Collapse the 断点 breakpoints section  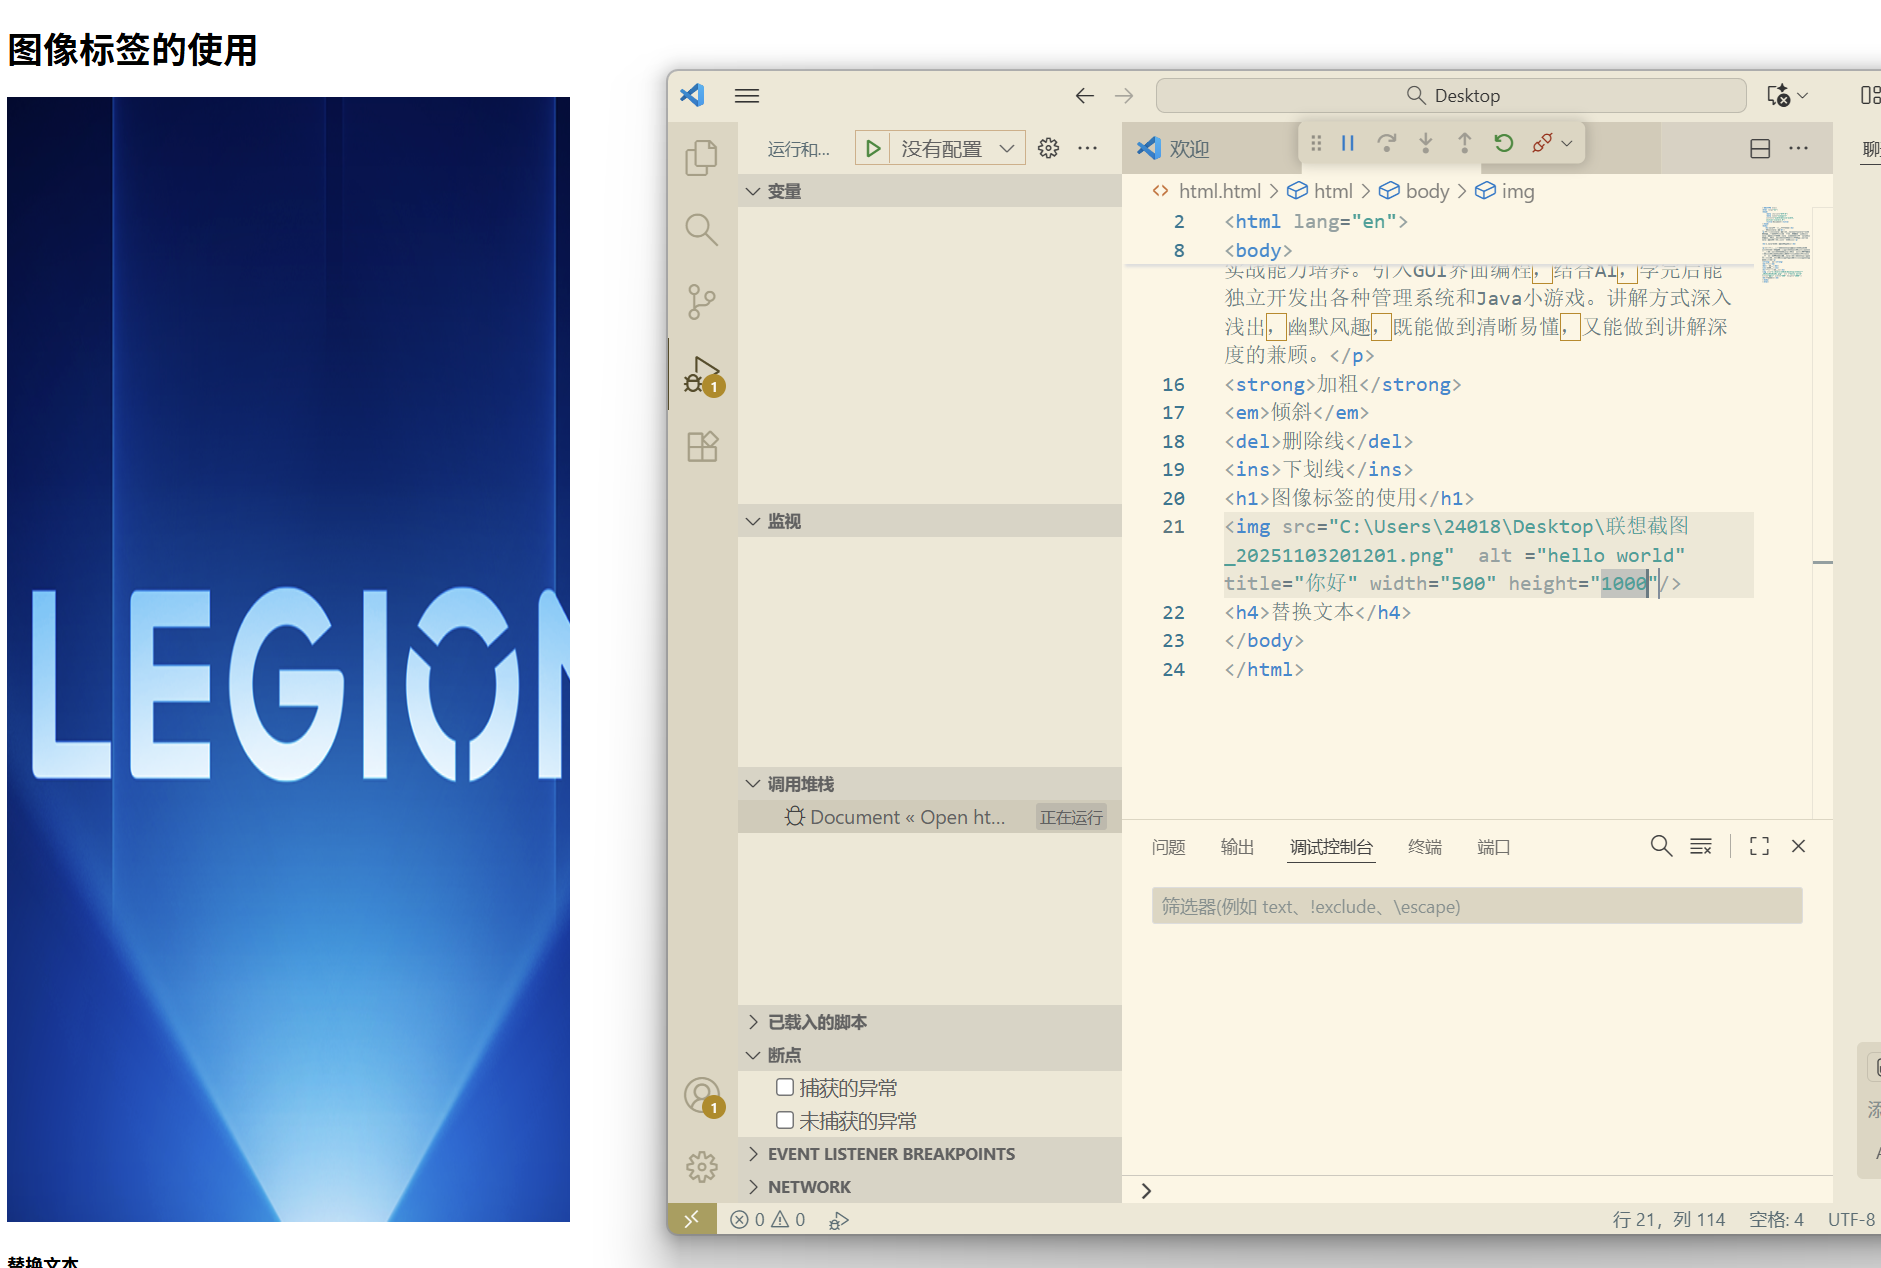coord(930,1055)
